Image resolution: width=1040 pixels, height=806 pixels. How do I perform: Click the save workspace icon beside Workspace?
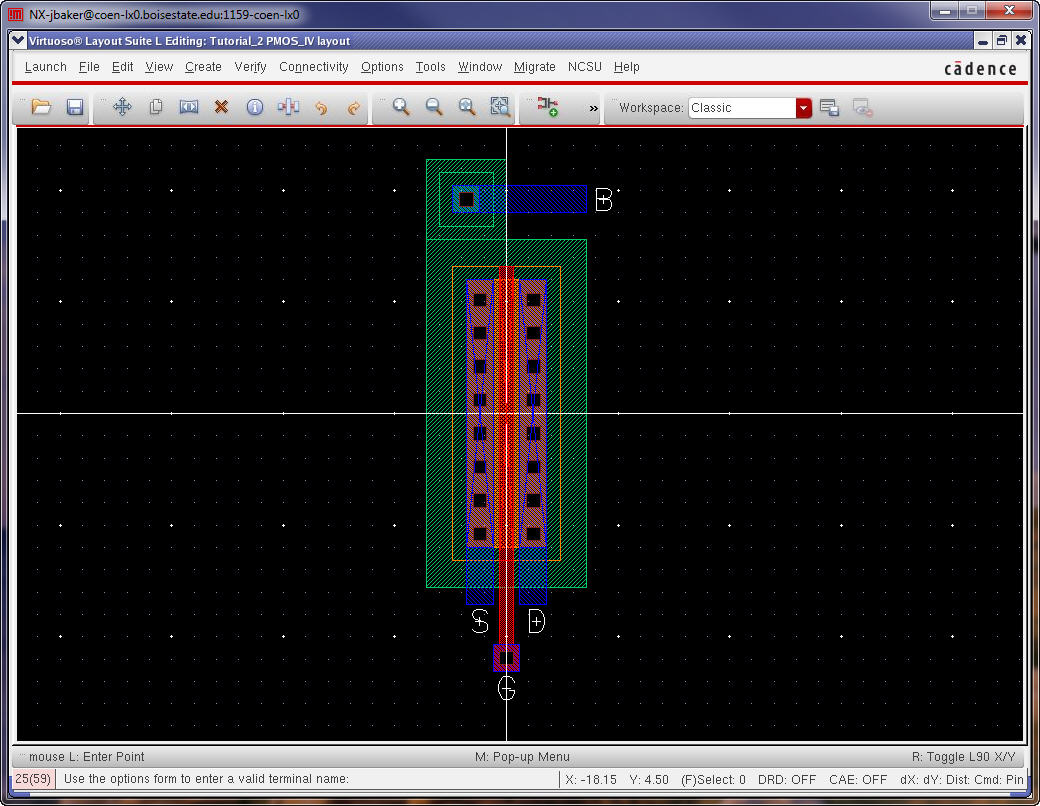tap(829, 108)
